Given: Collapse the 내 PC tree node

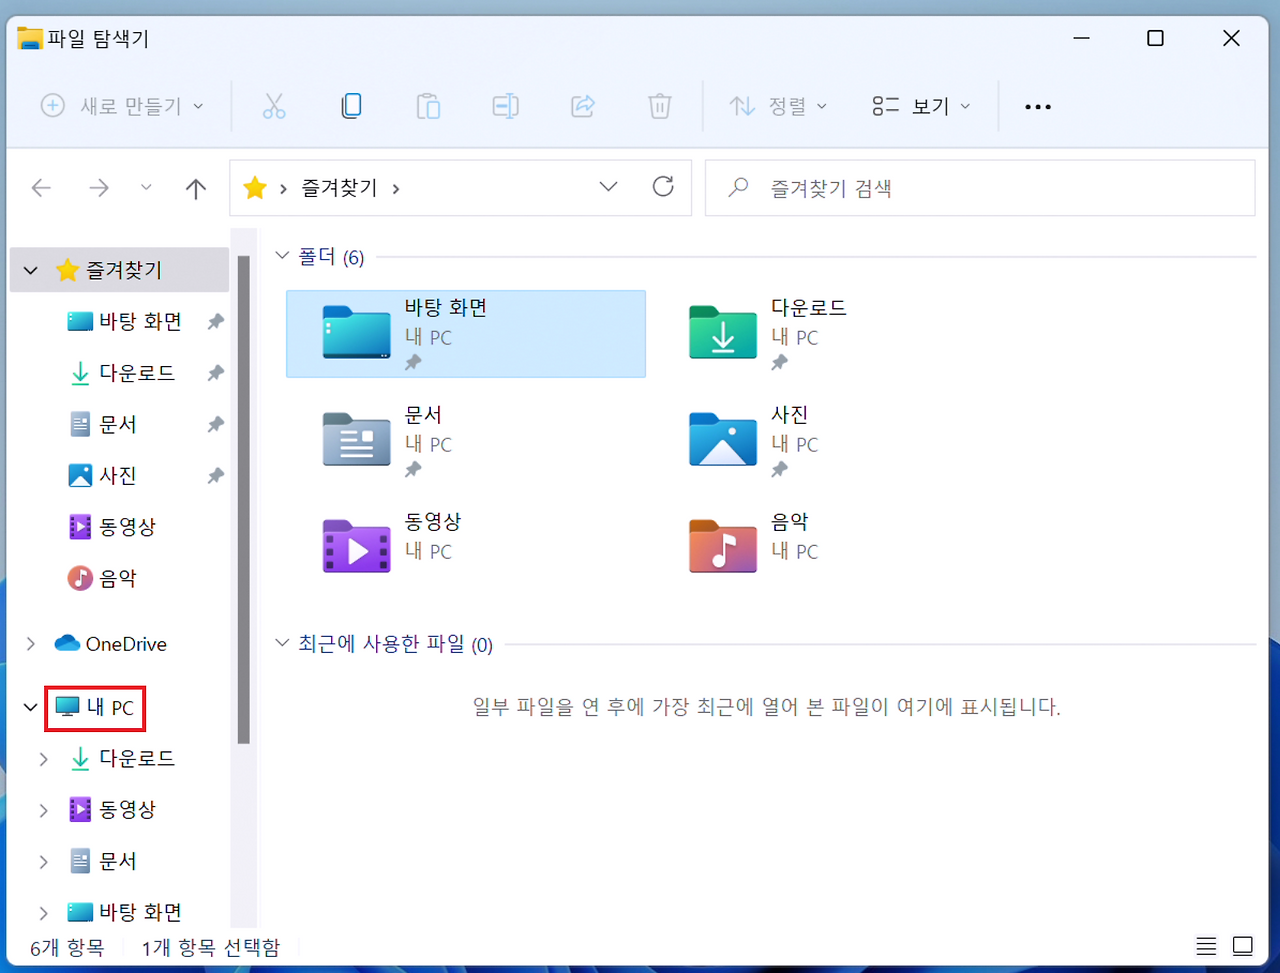Looking at the screenshot, I should coord(29,707).
